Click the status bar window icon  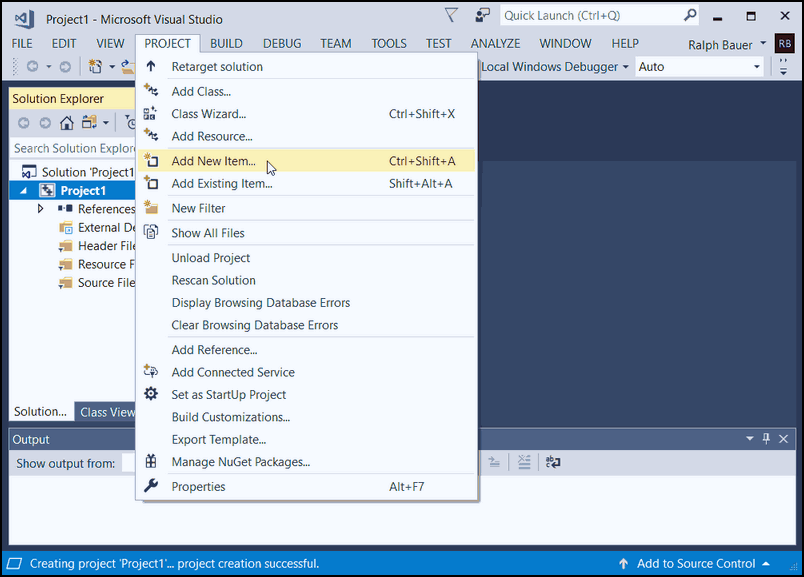(x=14, y=563)
